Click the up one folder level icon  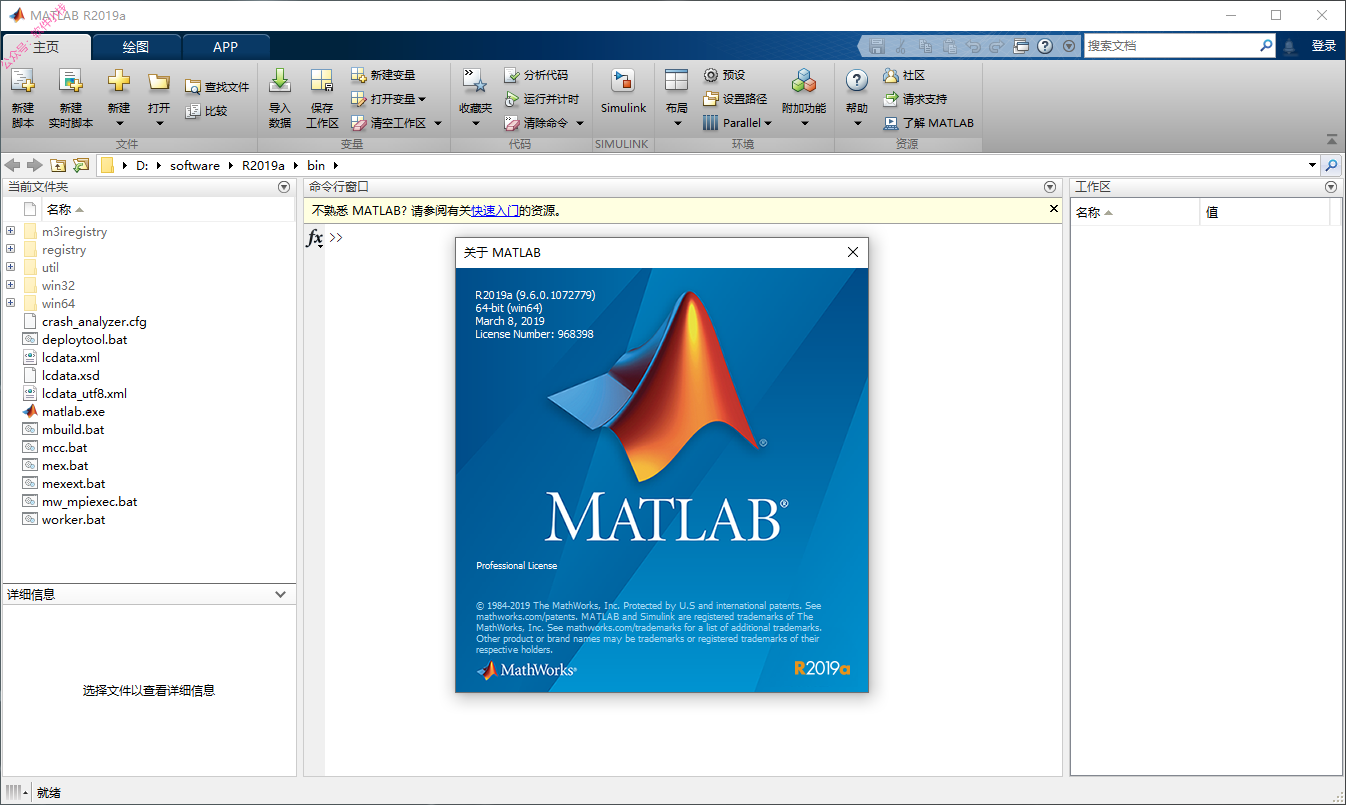[x=58, y=165]
